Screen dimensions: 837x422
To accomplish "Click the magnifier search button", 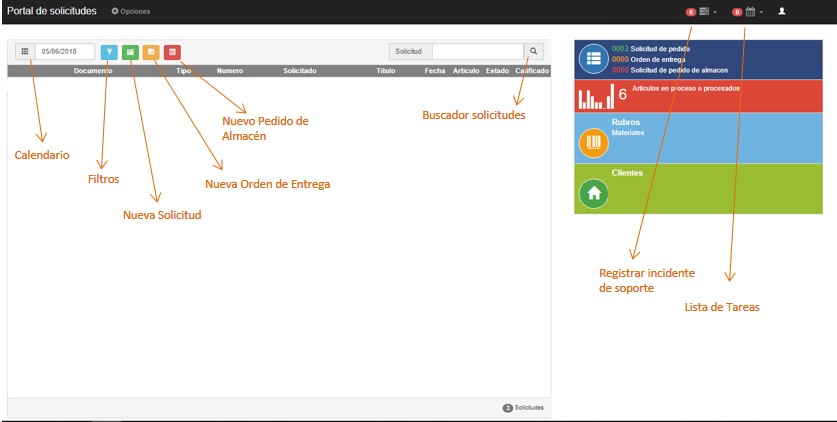I will (535, 51).
